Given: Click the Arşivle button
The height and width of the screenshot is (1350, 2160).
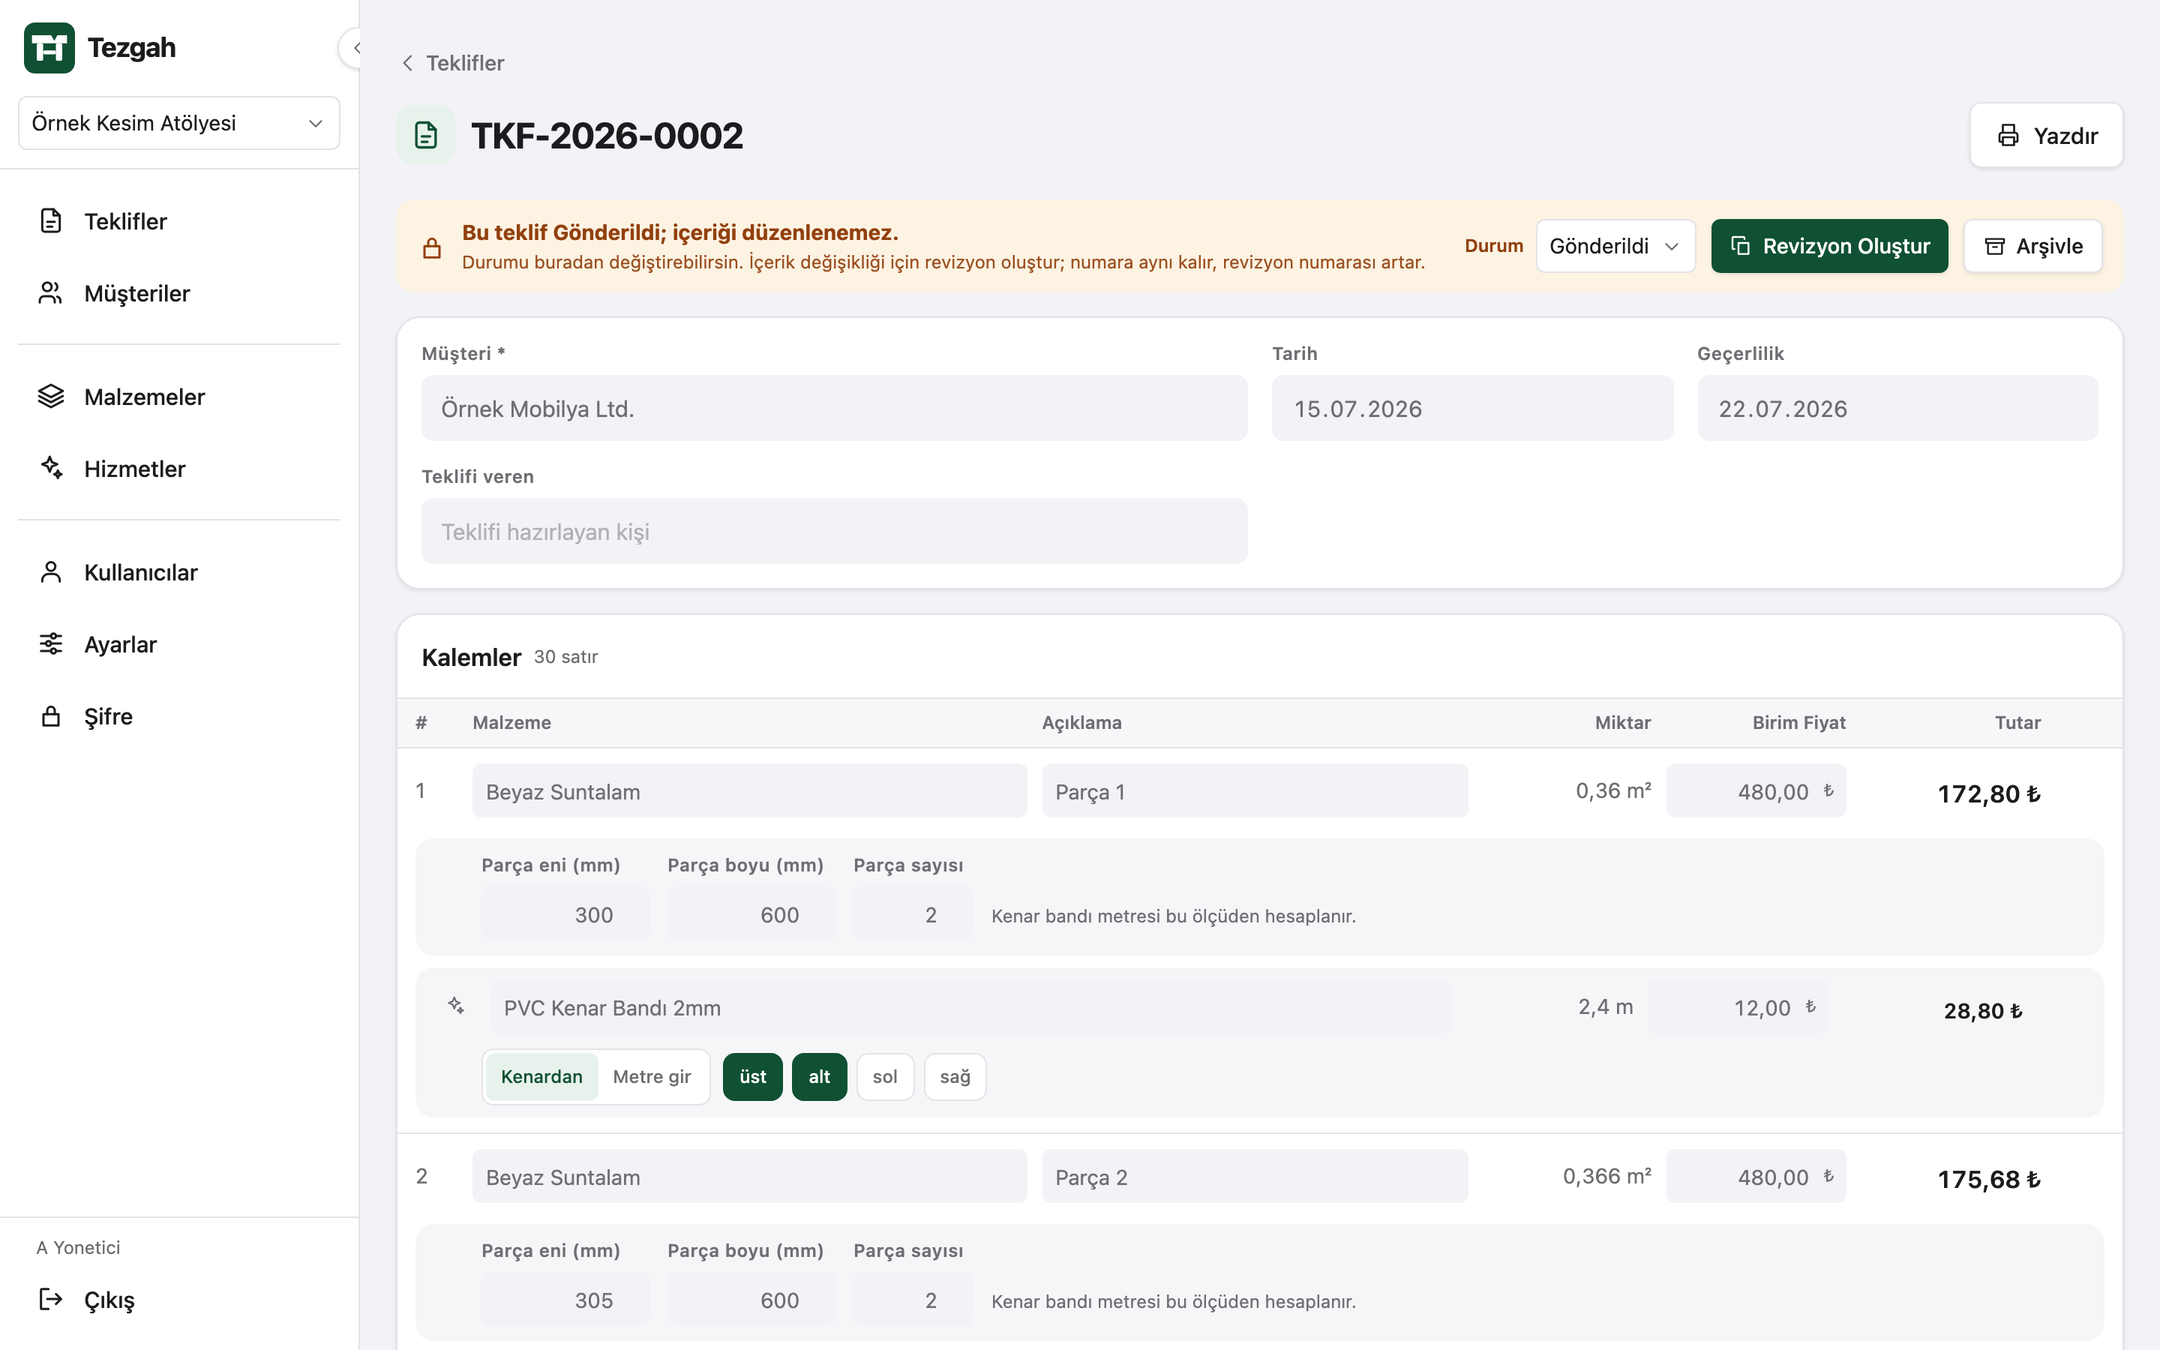Looking at the screenshot, I should [x=2033, y=246].
